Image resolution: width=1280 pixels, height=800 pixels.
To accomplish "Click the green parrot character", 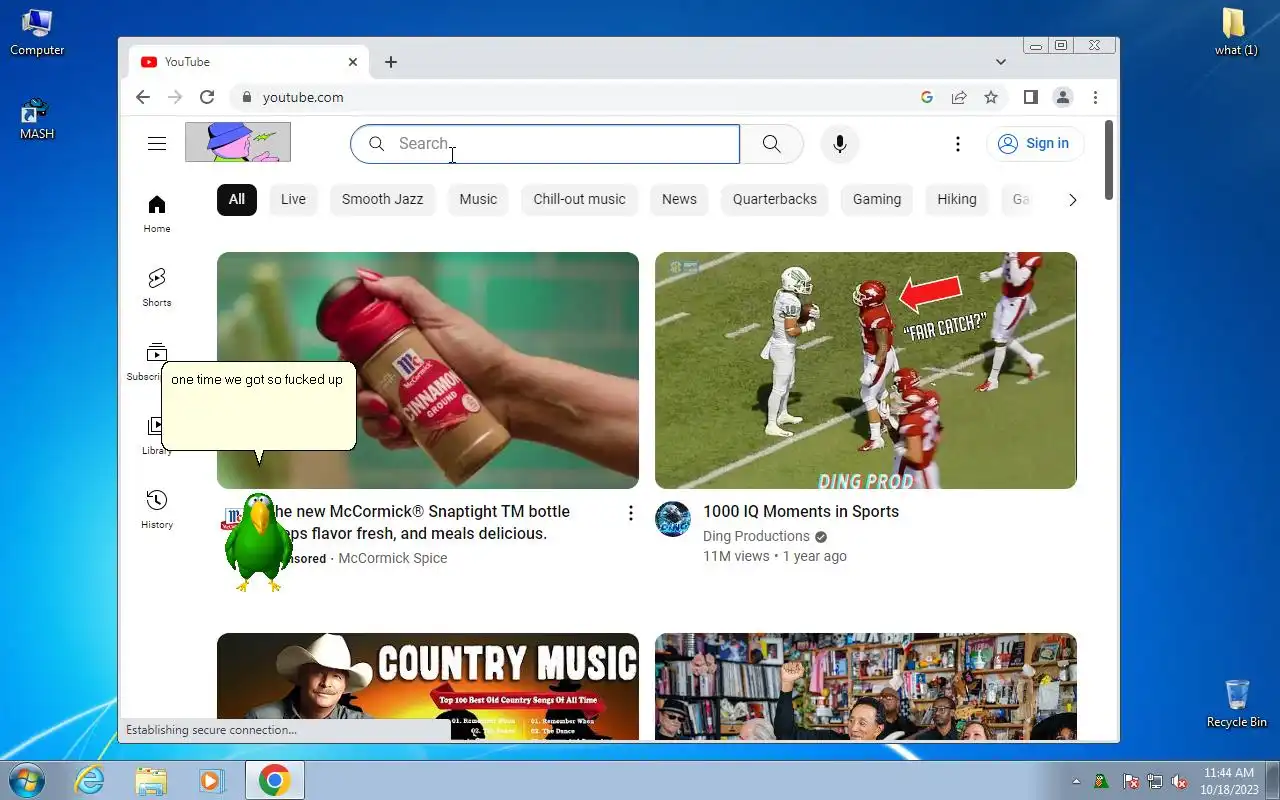I will pos(258,542).
